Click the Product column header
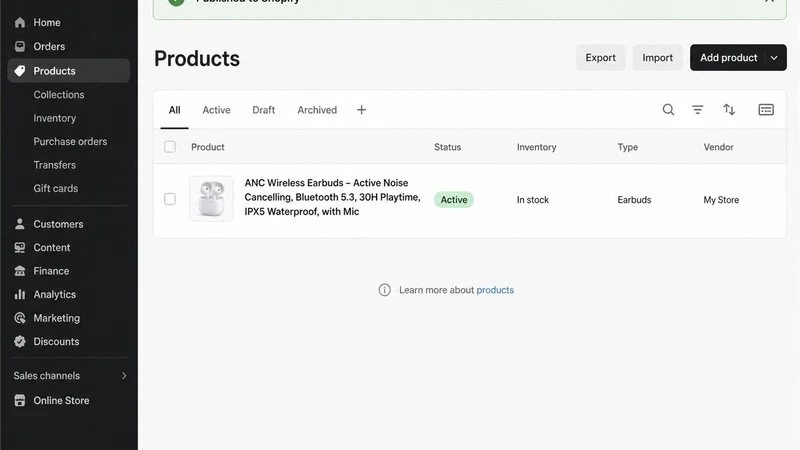 pyautogui.click(x=208, y=147)
